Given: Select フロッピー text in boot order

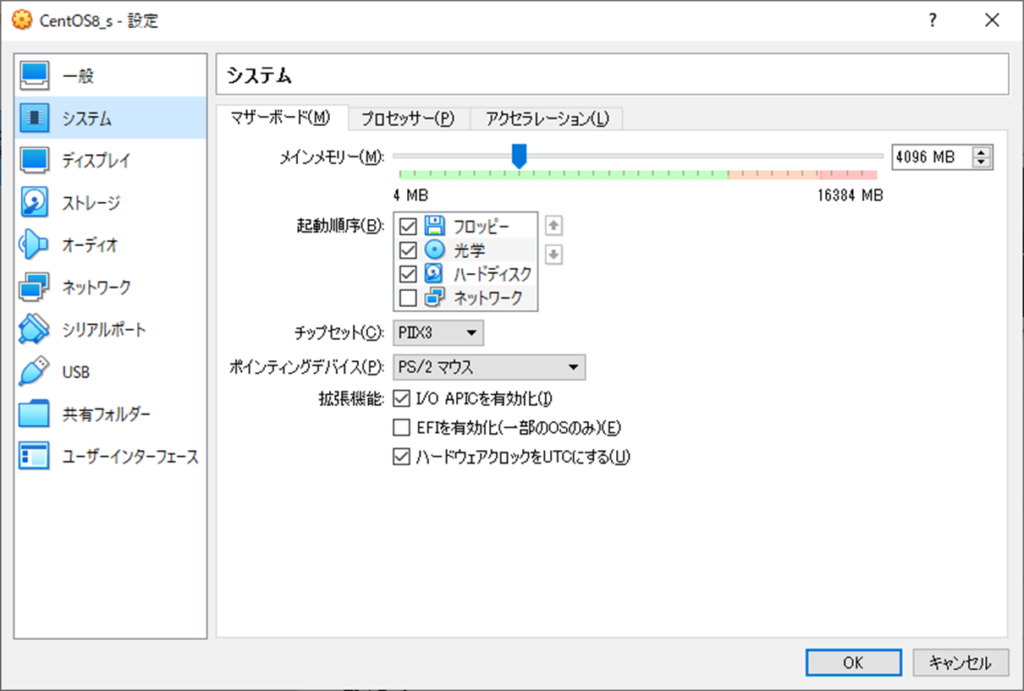Looking at the screenshot, I should 481,227.
